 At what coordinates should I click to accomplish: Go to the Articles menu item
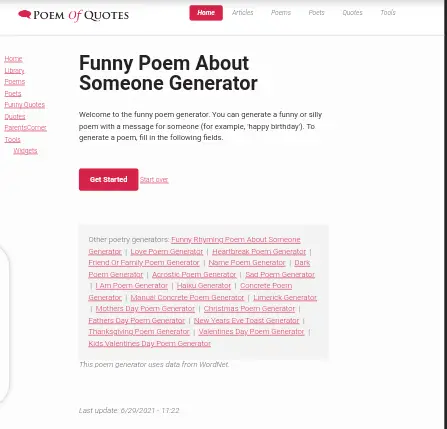pyautogui.click(x=243, y=13)
